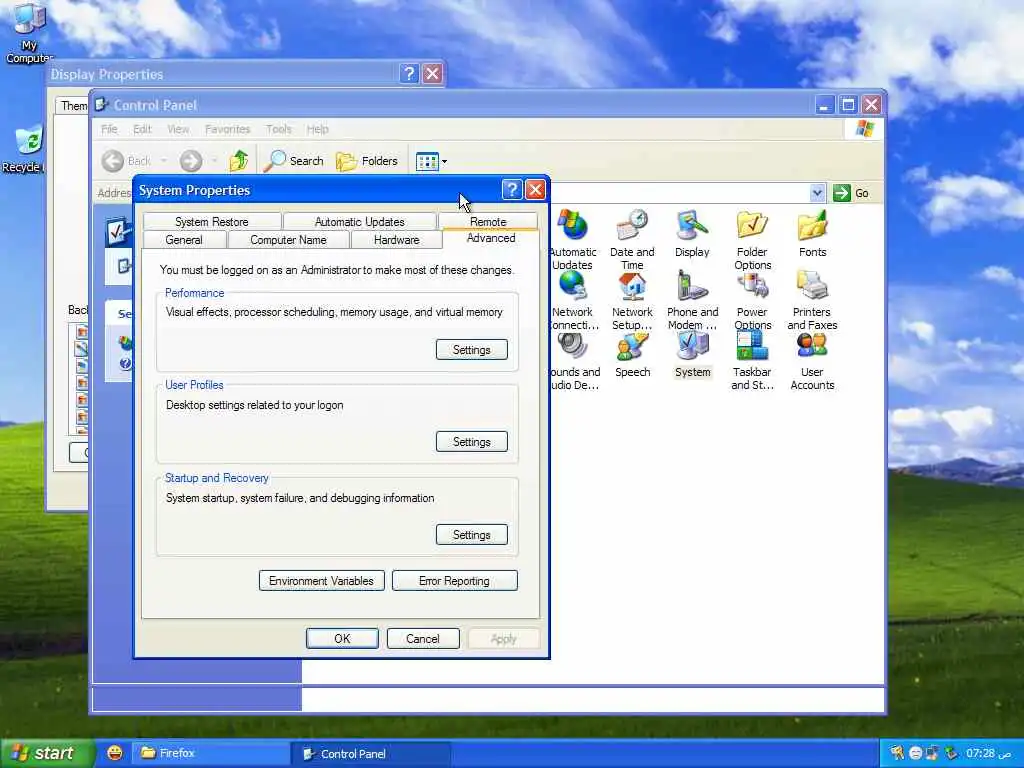This screenshot has height=768, width=1024.
Task: Open Sounds and Audio Devices icon
Action: (x=574, y=360)
